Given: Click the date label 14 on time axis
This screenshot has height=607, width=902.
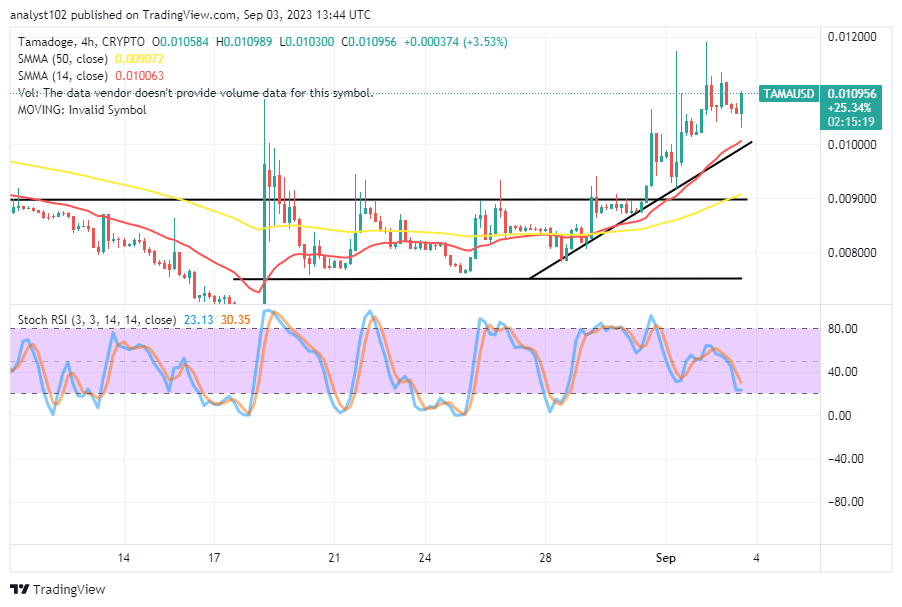Looking at the screenshot, I should 123,558.
